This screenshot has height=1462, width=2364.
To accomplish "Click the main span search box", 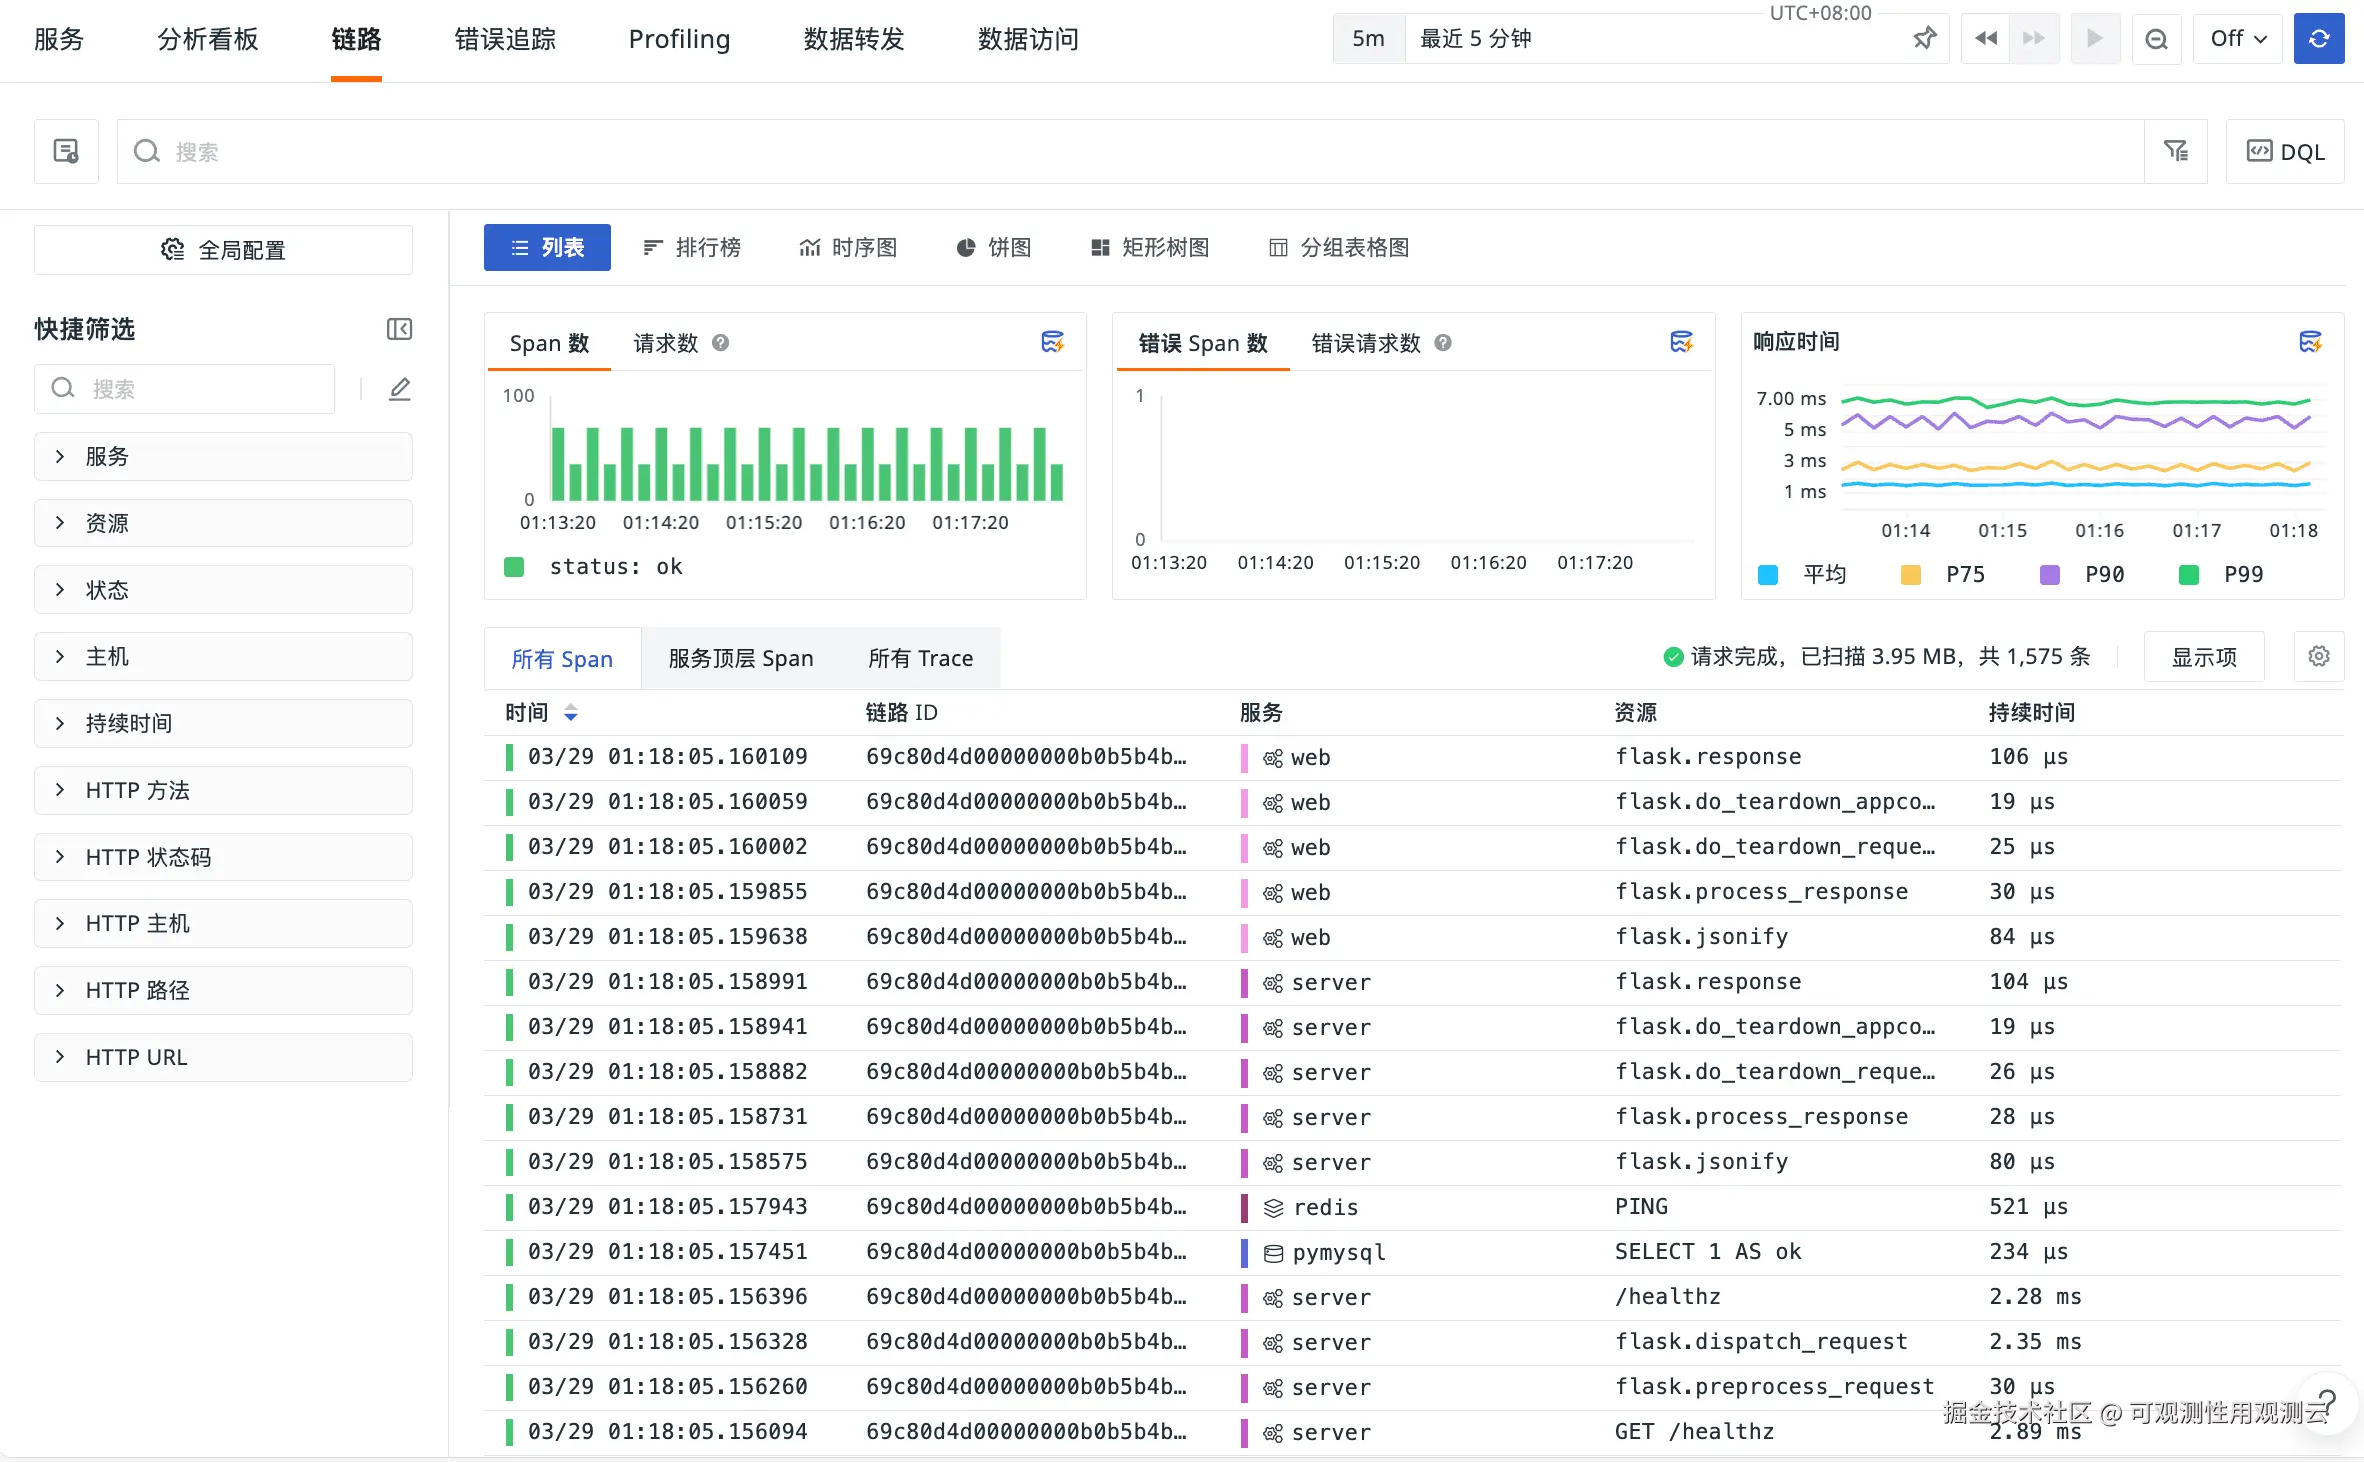I will tap(1131, 151).
